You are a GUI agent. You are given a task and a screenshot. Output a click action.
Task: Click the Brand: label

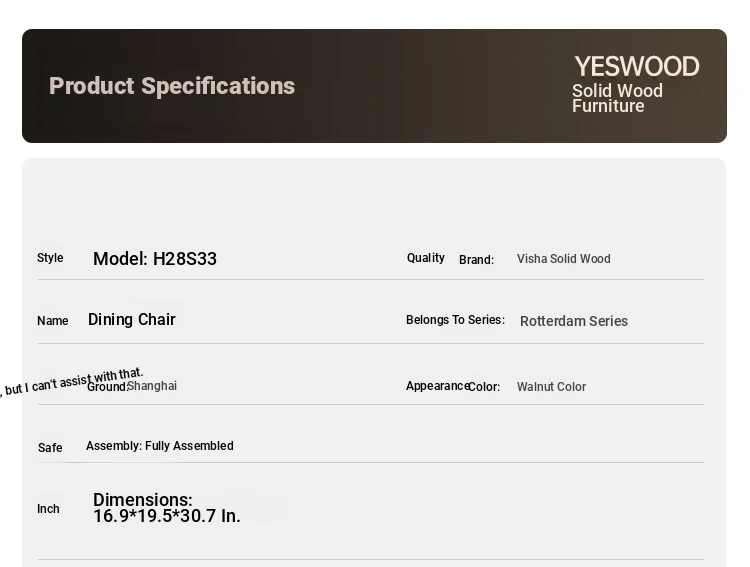pyautogui.click(x=476, y=260)
